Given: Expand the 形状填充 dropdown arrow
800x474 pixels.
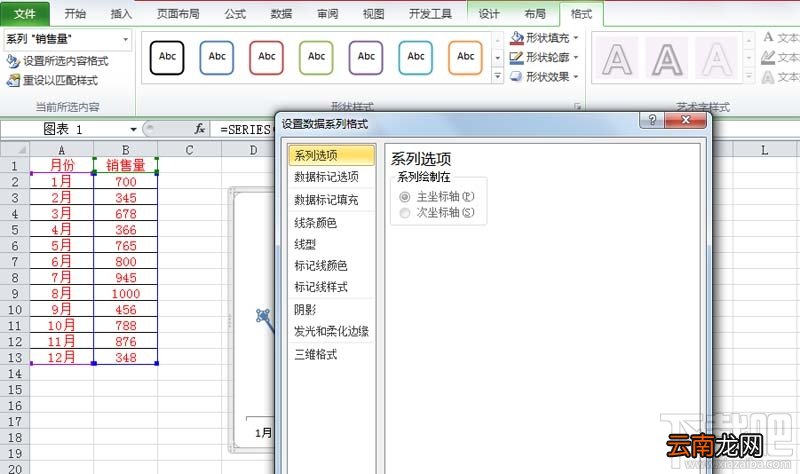Looking at the screenshot, I should [x=576, y=38].
